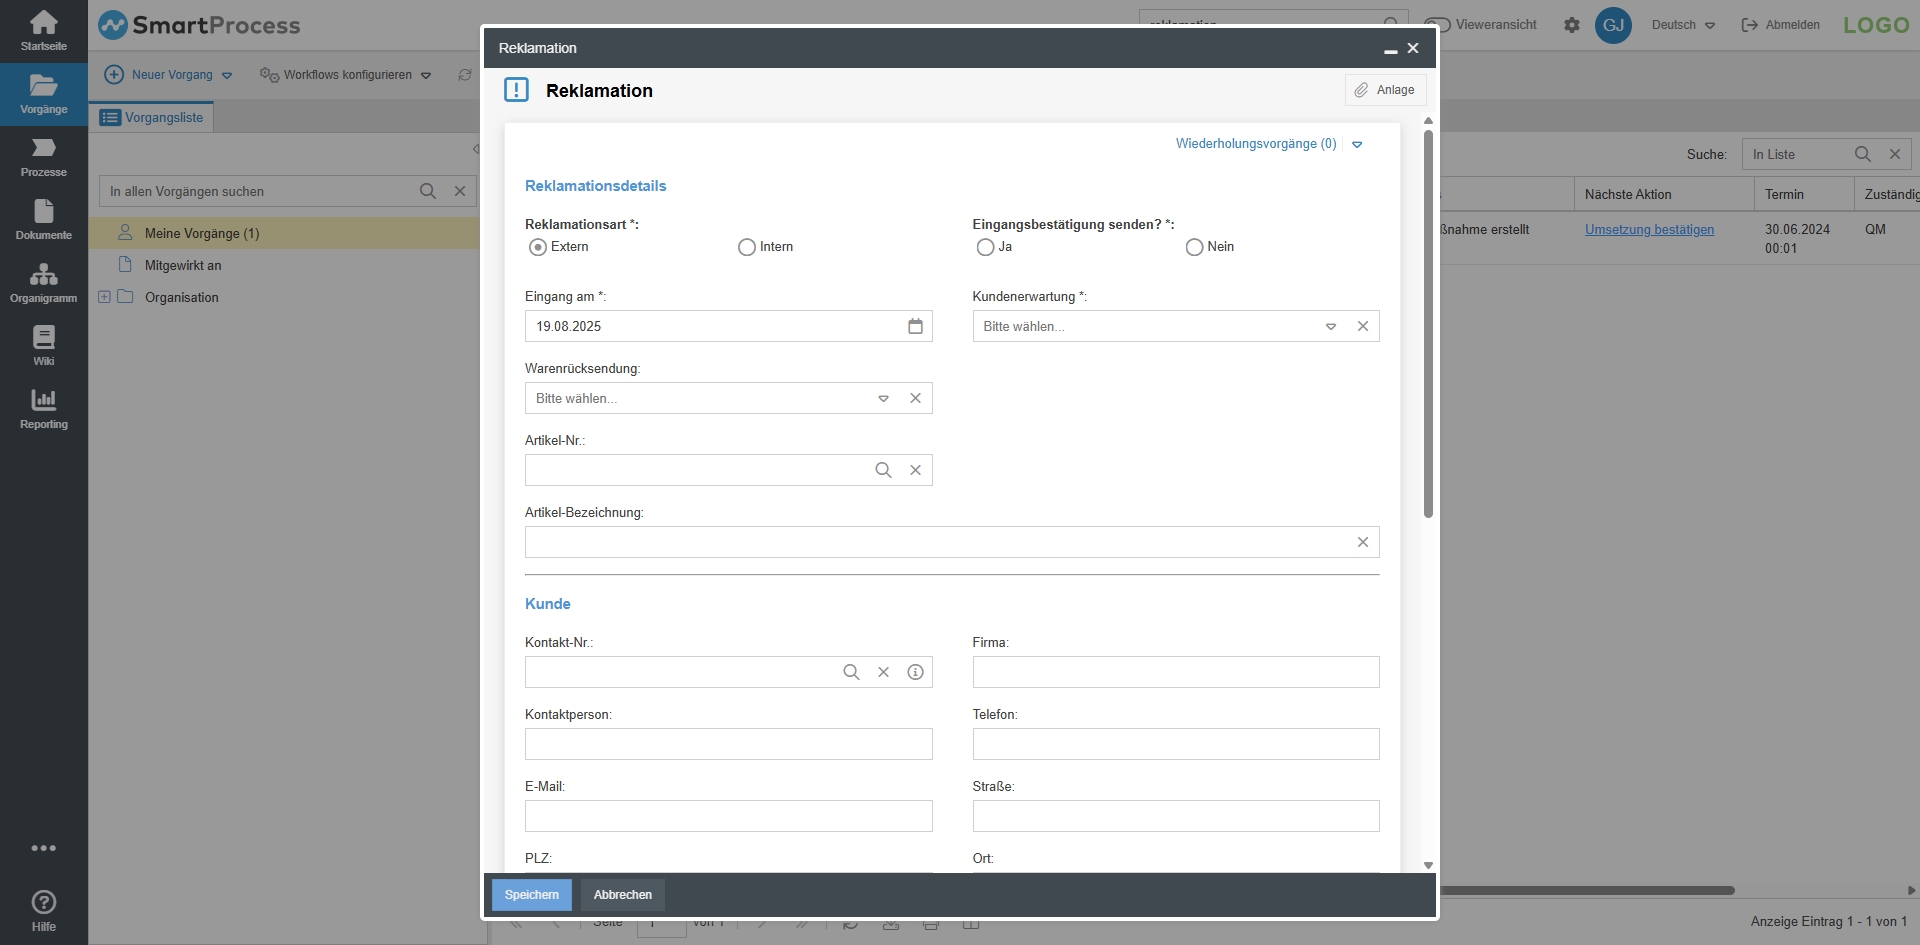This screenshot has height=945, width=1920.
Task: Open the Wiki section
Action: point(44,346)
